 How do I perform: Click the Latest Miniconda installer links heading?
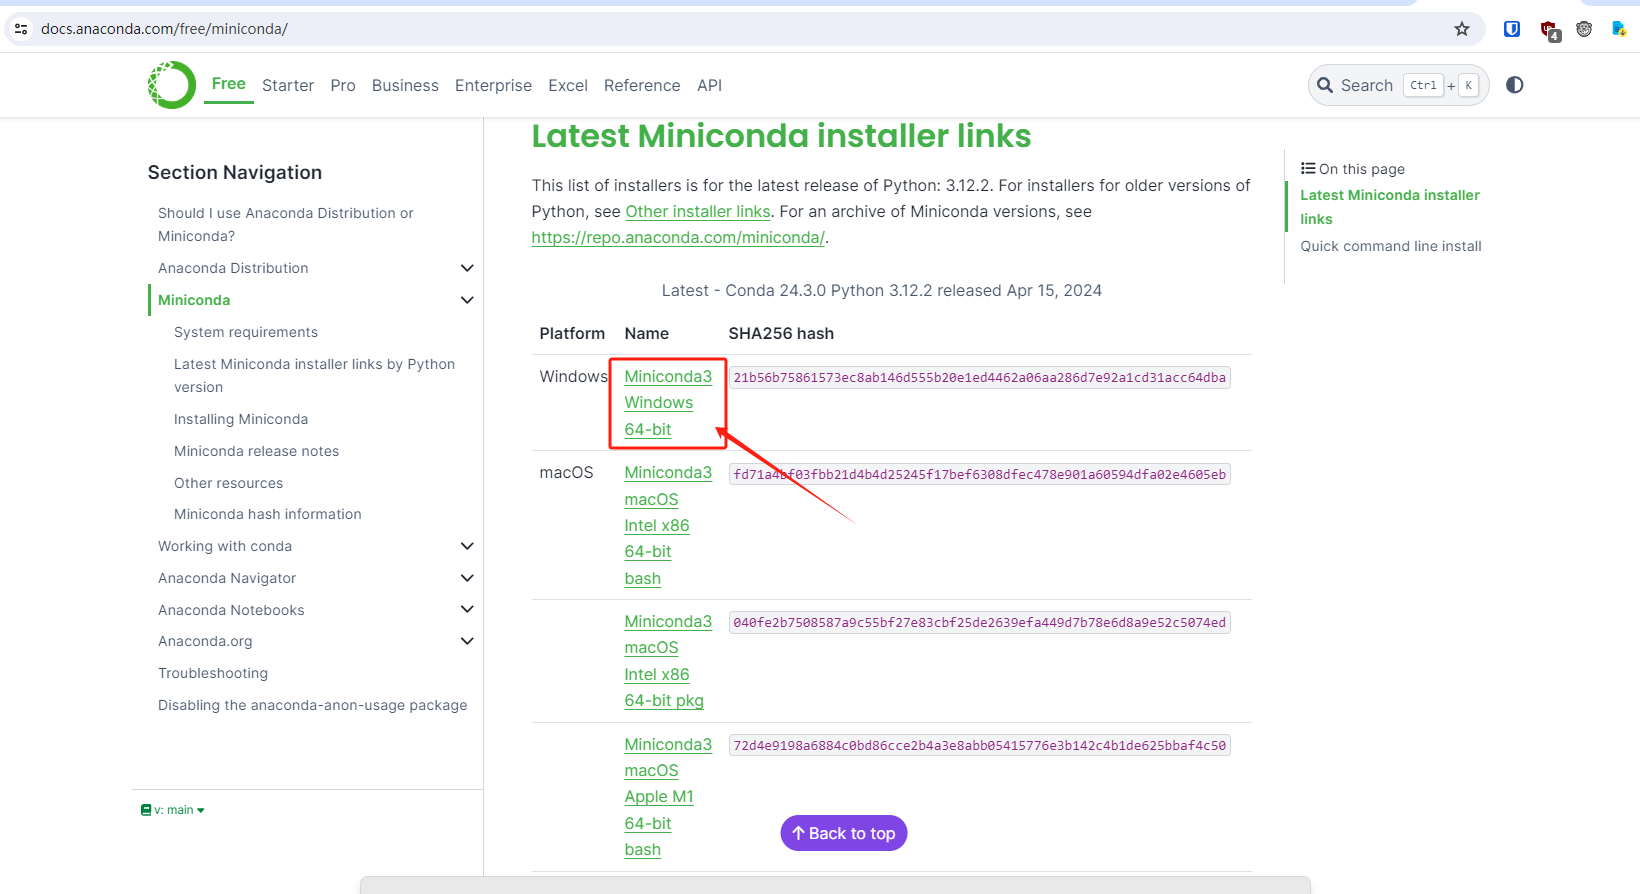(781, 136)
